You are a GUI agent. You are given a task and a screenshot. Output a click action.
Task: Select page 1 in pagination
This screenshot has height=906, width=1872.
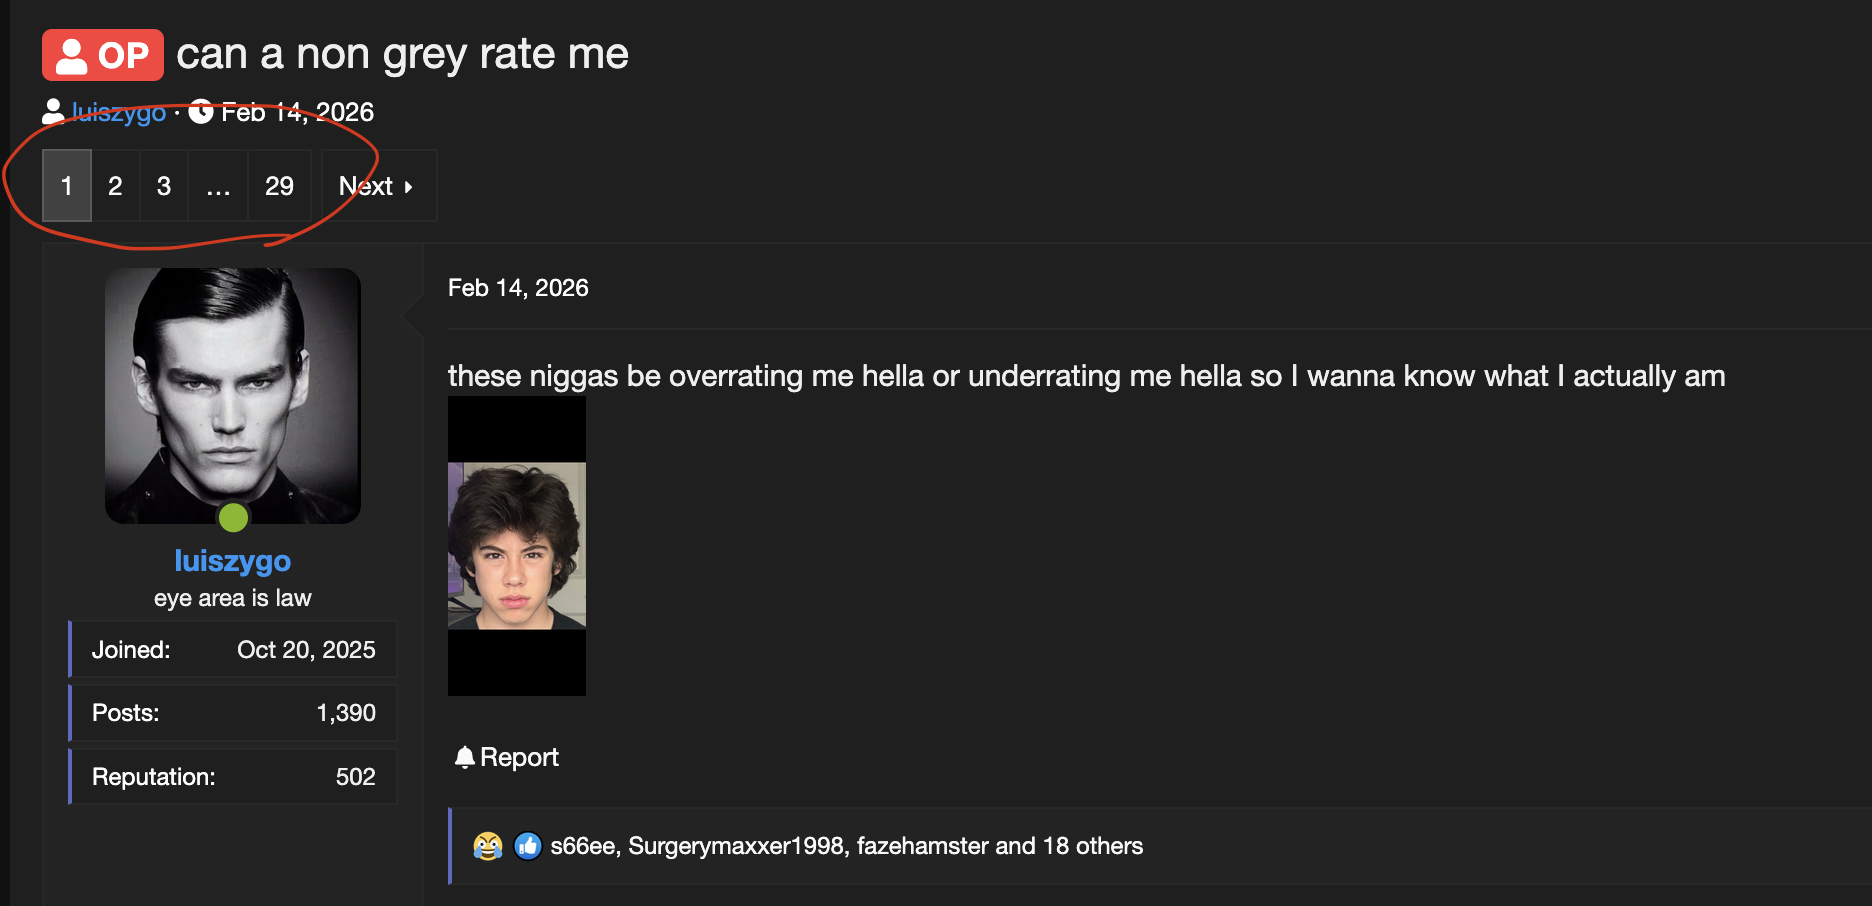click(67, 186)
